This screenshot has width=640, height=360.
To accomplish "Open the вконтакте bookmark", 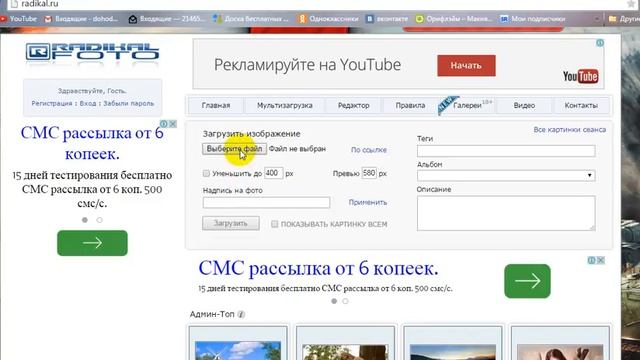I will (x=387, y=19).
